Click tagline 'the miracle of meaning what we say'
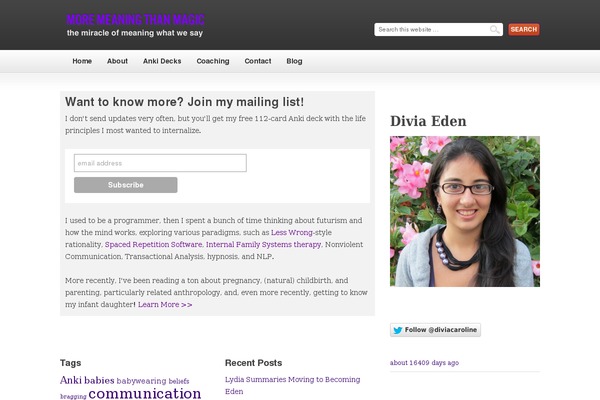Viewport: 600px width, 400px height. tap(135, 33)
